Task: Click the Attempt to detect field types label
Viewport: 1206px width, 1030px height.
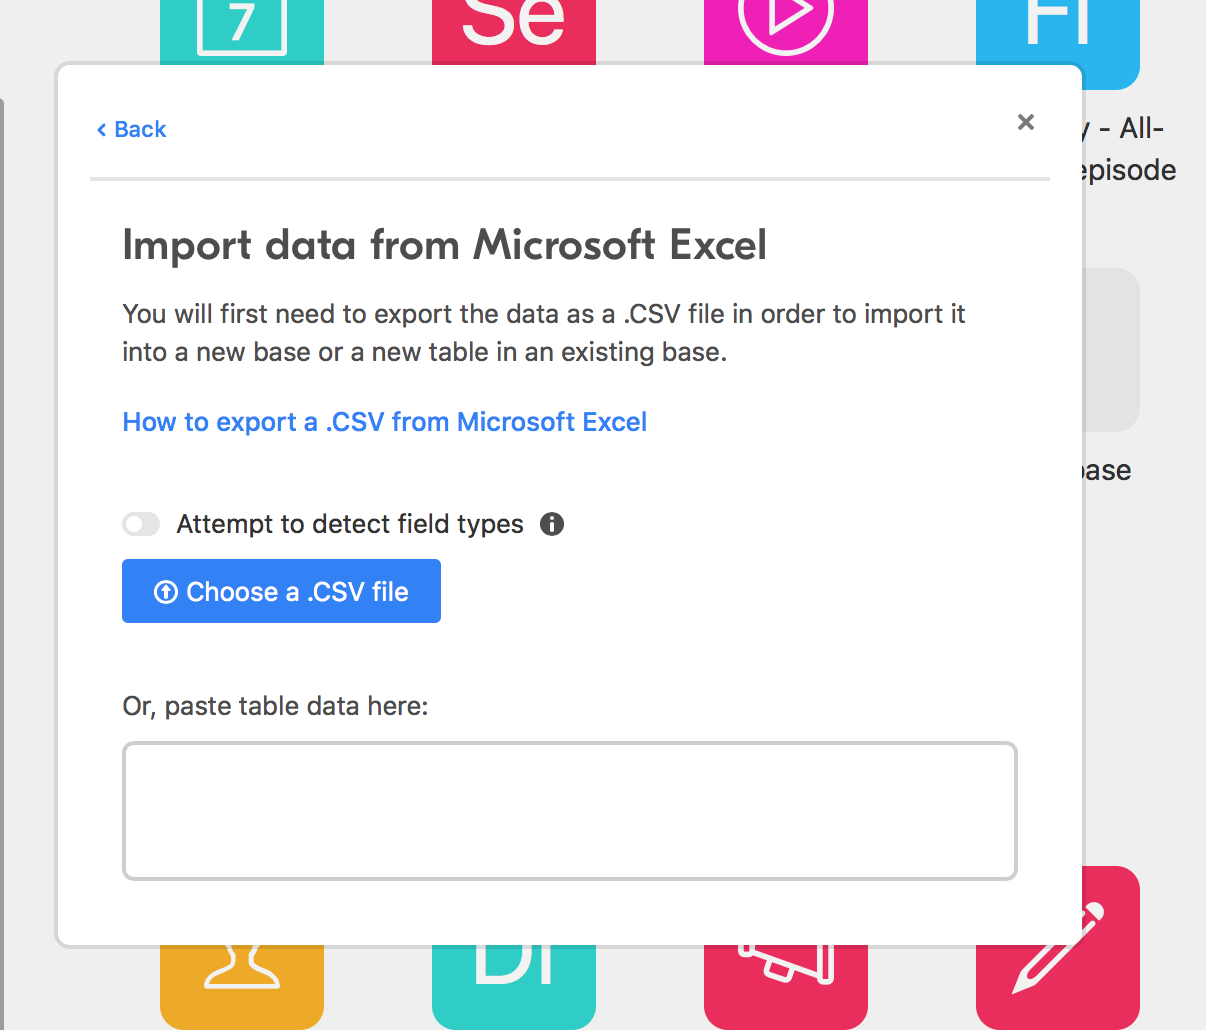Action: [x=350, y=524]
